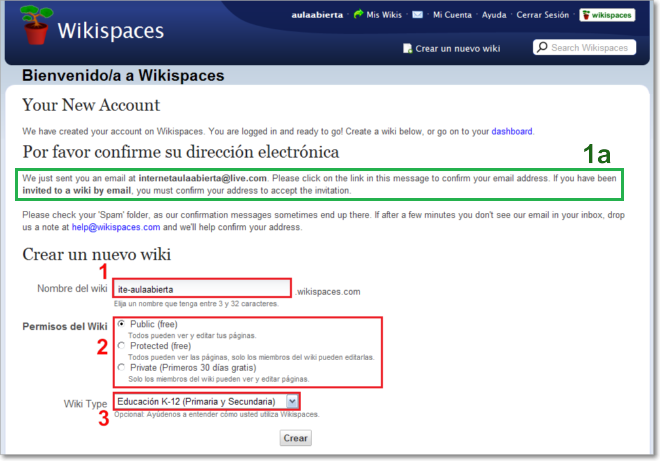Click the internetaulaabierta@live.com email text
Image resolution: width=660 pixels, height=461 pixels.
tap(202, 178)
